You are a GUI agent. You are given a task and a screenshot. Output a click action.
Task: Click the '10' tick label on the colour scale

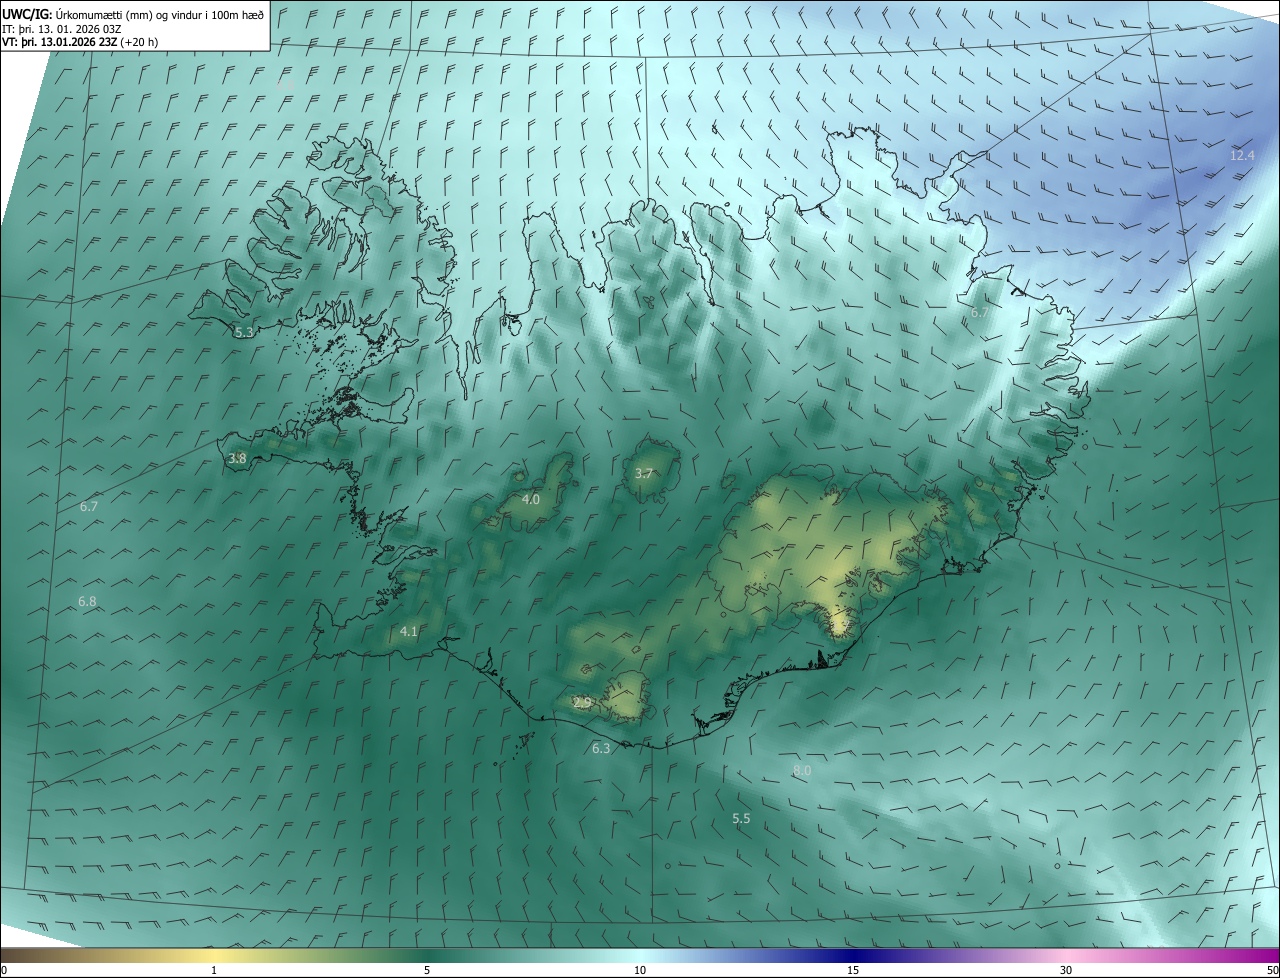[x=640, y=970]
